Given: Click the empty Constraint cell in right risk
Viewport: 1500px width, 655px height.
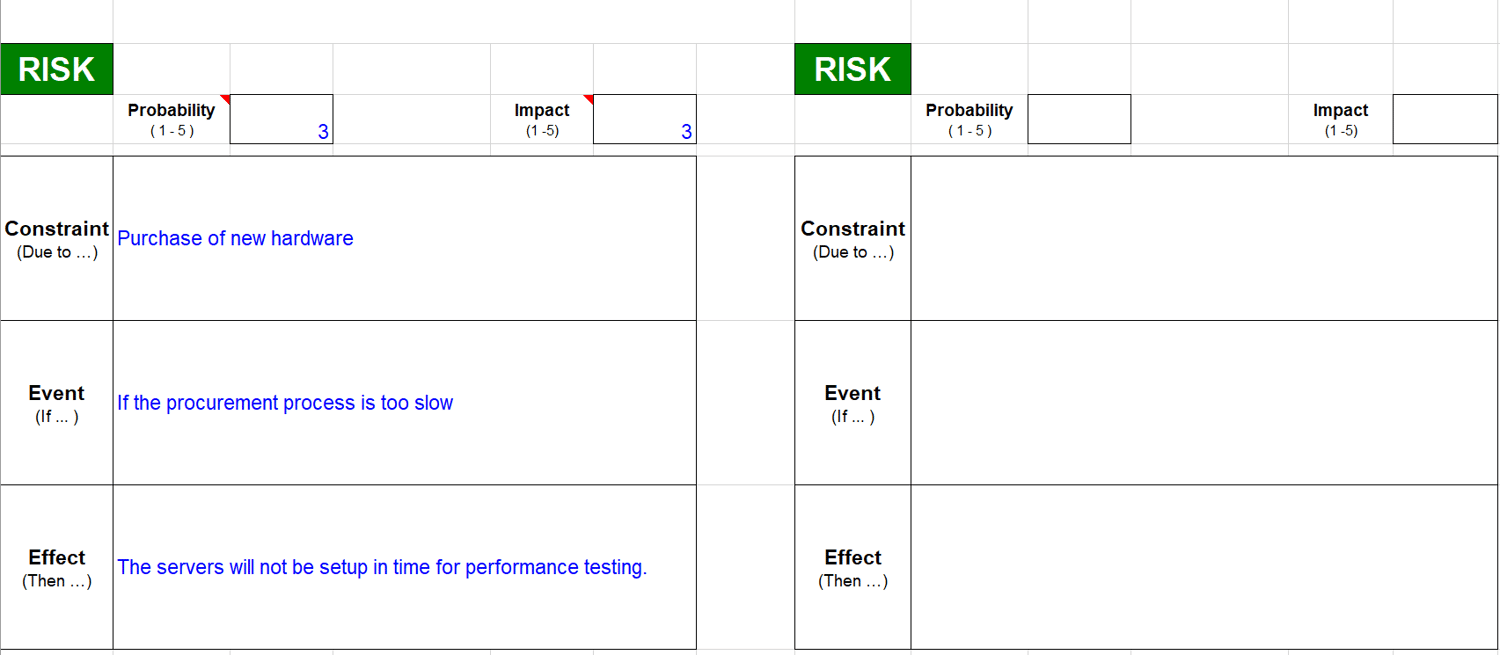Looking at the screenshot, I should [1204, 238].
